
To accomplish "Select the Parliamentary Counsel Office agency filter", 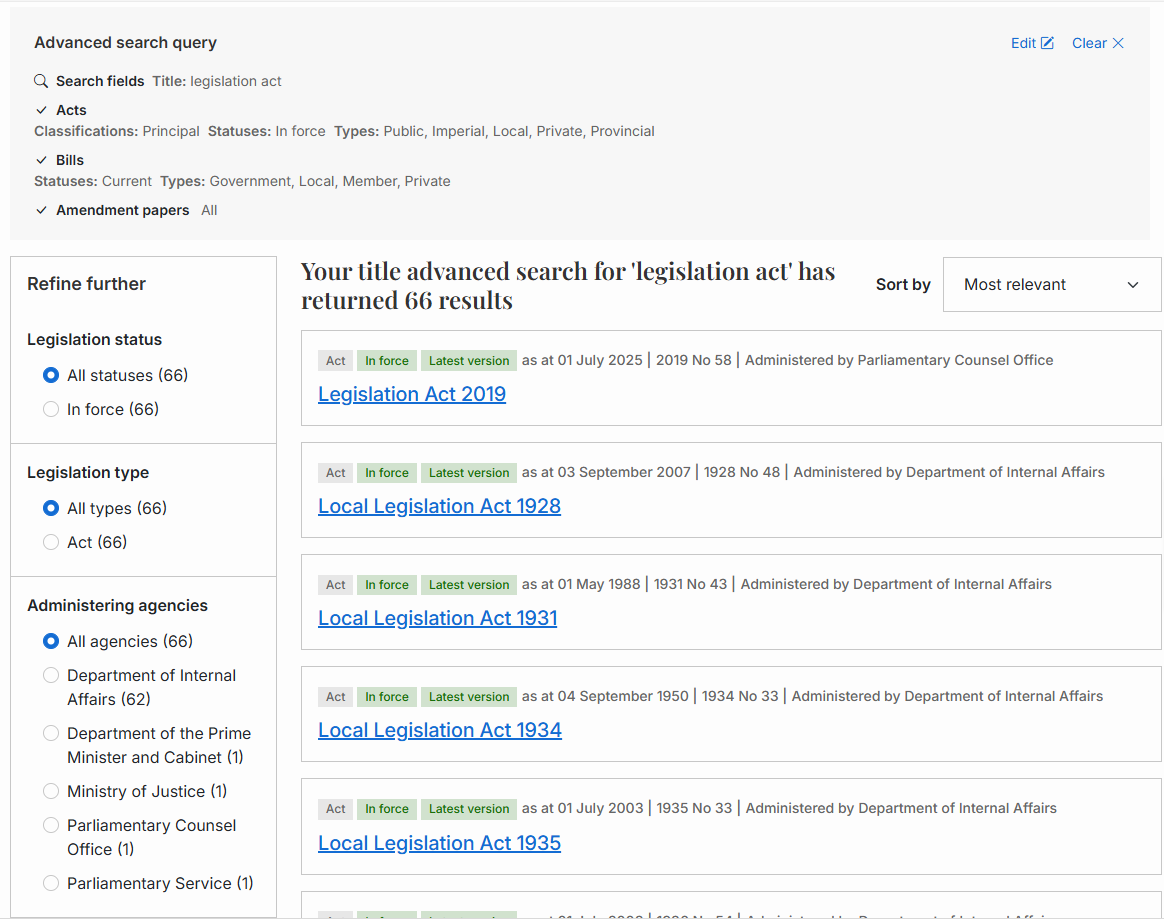I will click(x=51, y=825).
